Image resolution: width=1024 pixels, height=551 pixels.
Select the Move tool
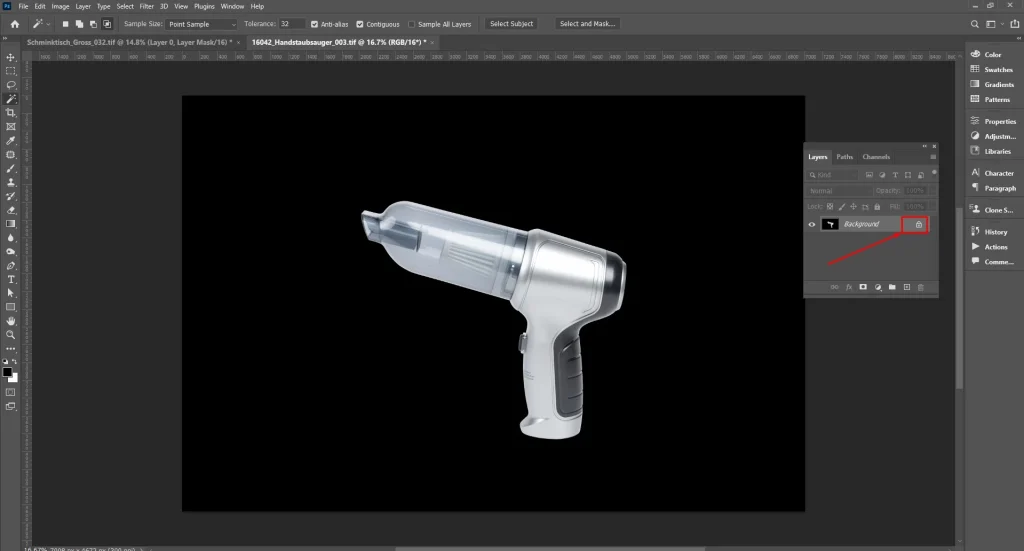[11, 58]
